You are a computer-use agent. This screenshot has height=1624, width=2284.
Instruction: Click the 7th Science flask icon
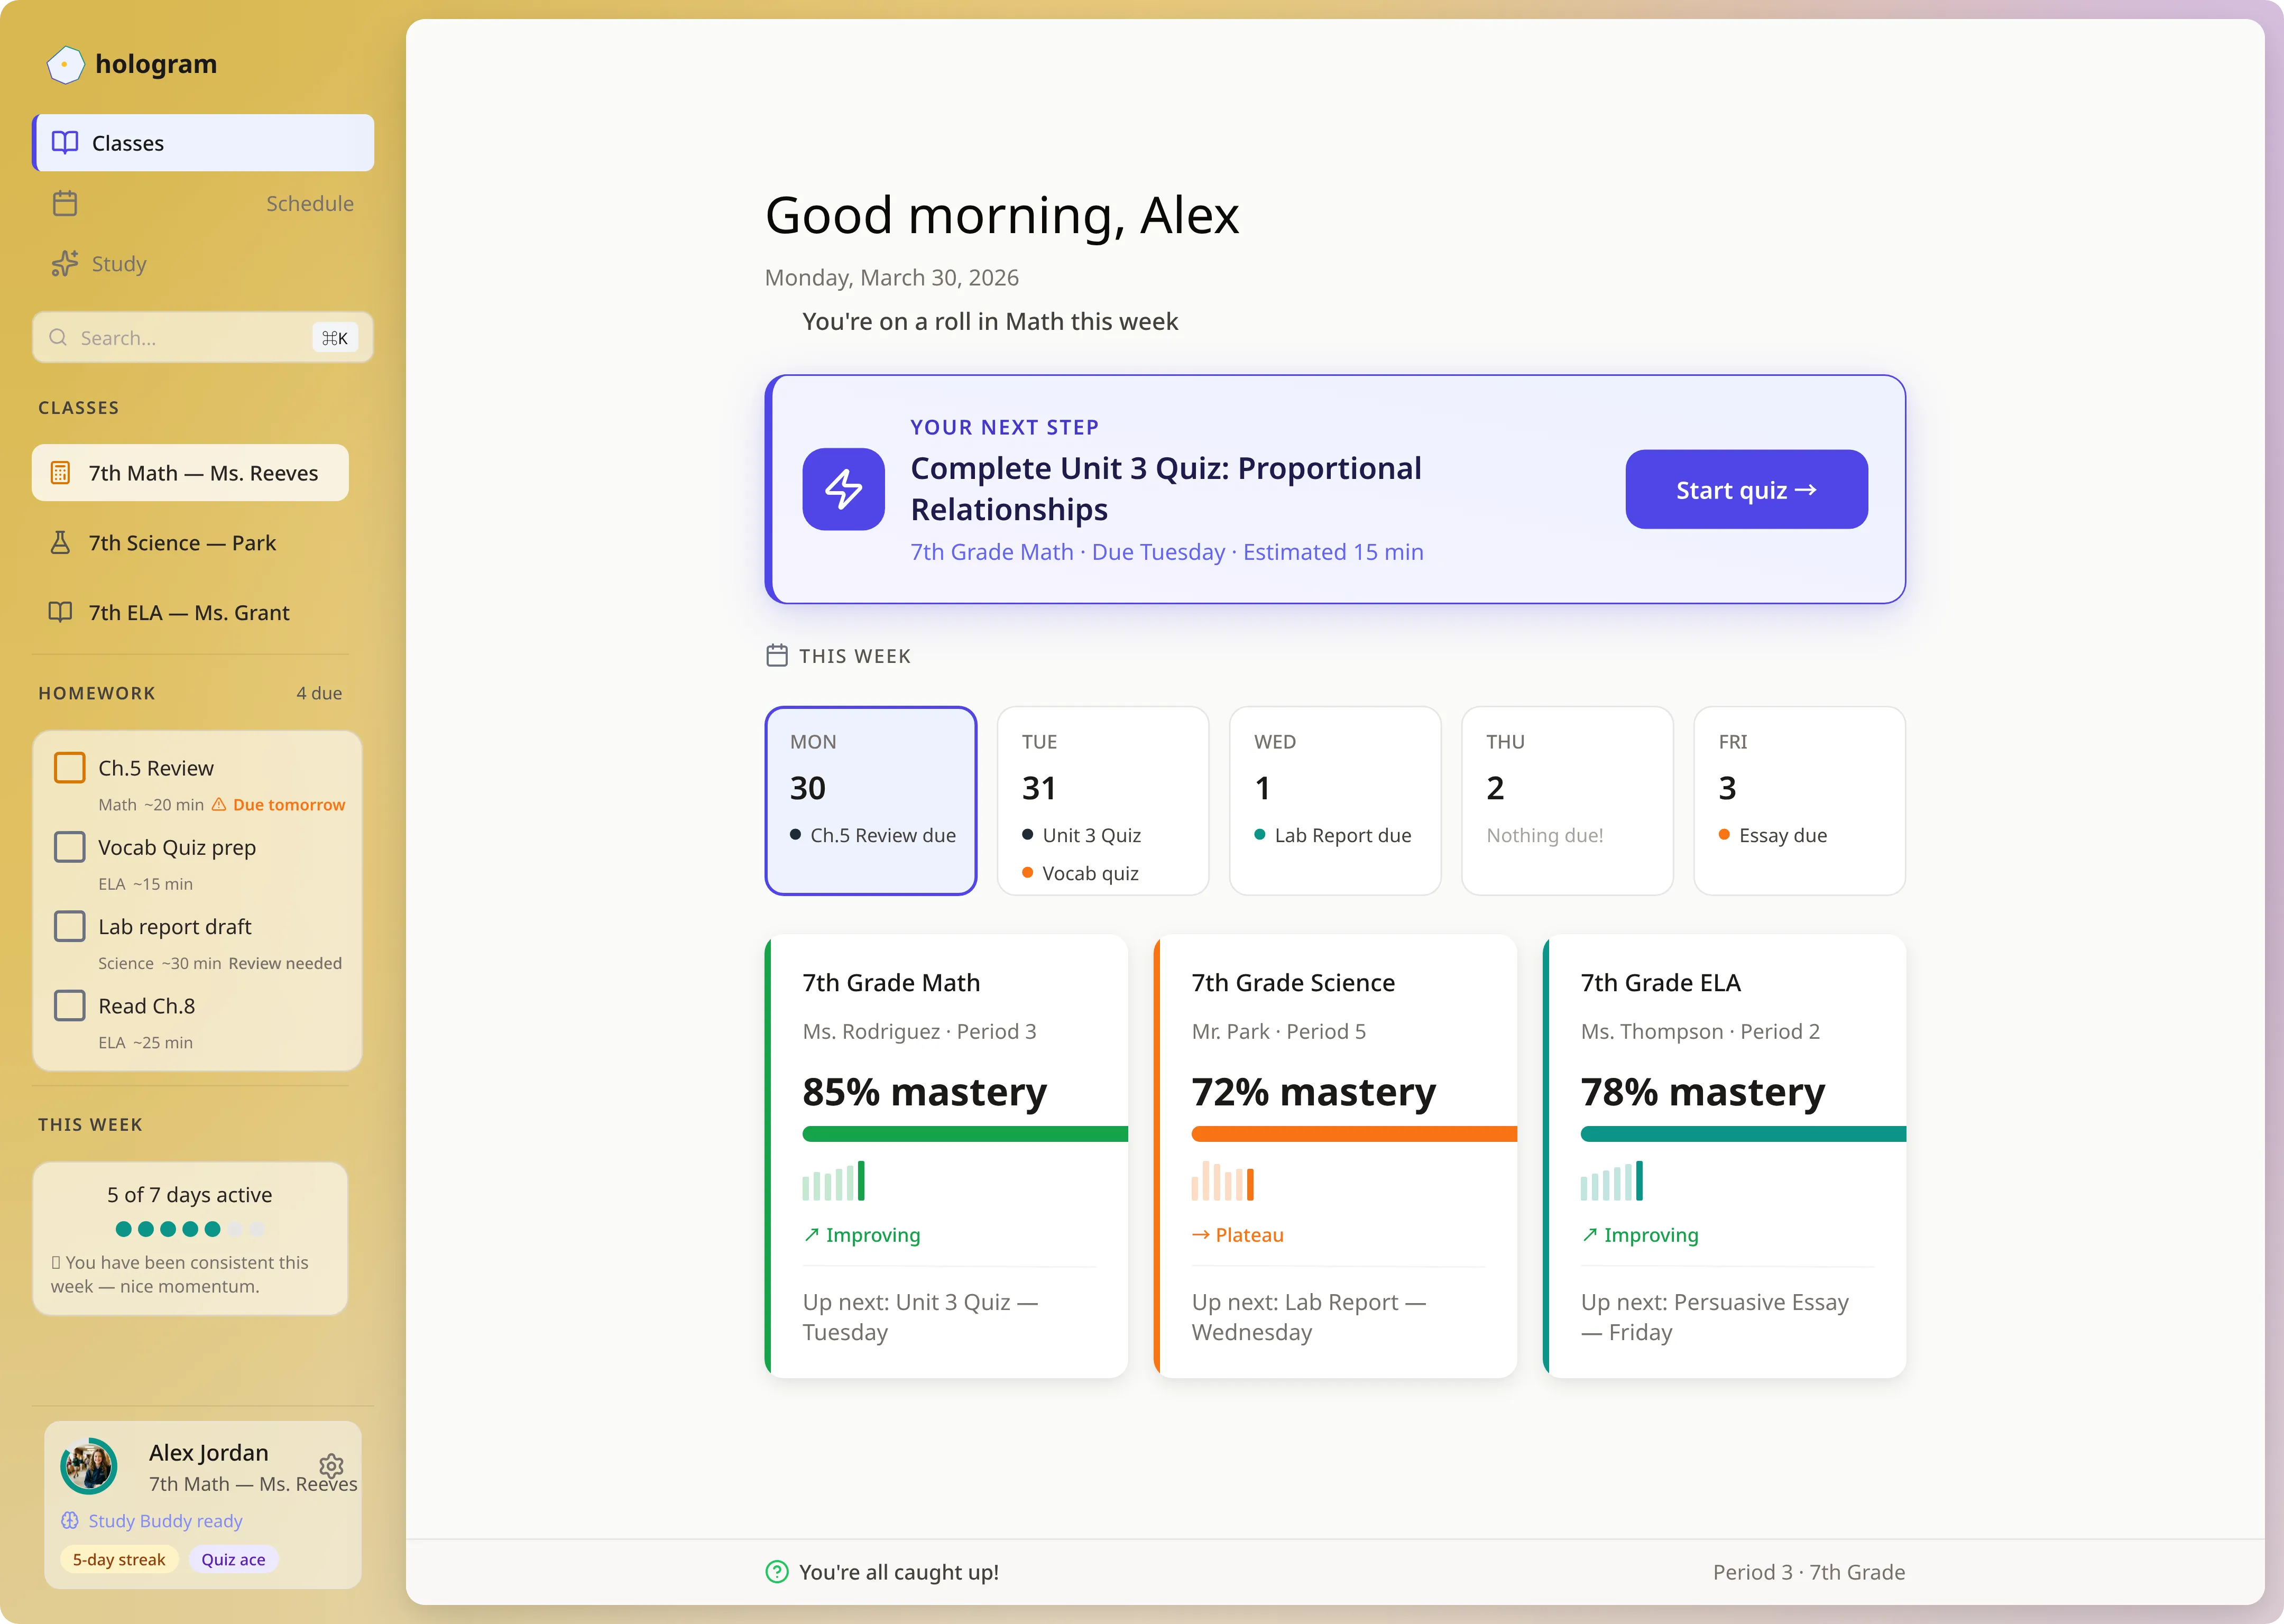tap(60, 542)
